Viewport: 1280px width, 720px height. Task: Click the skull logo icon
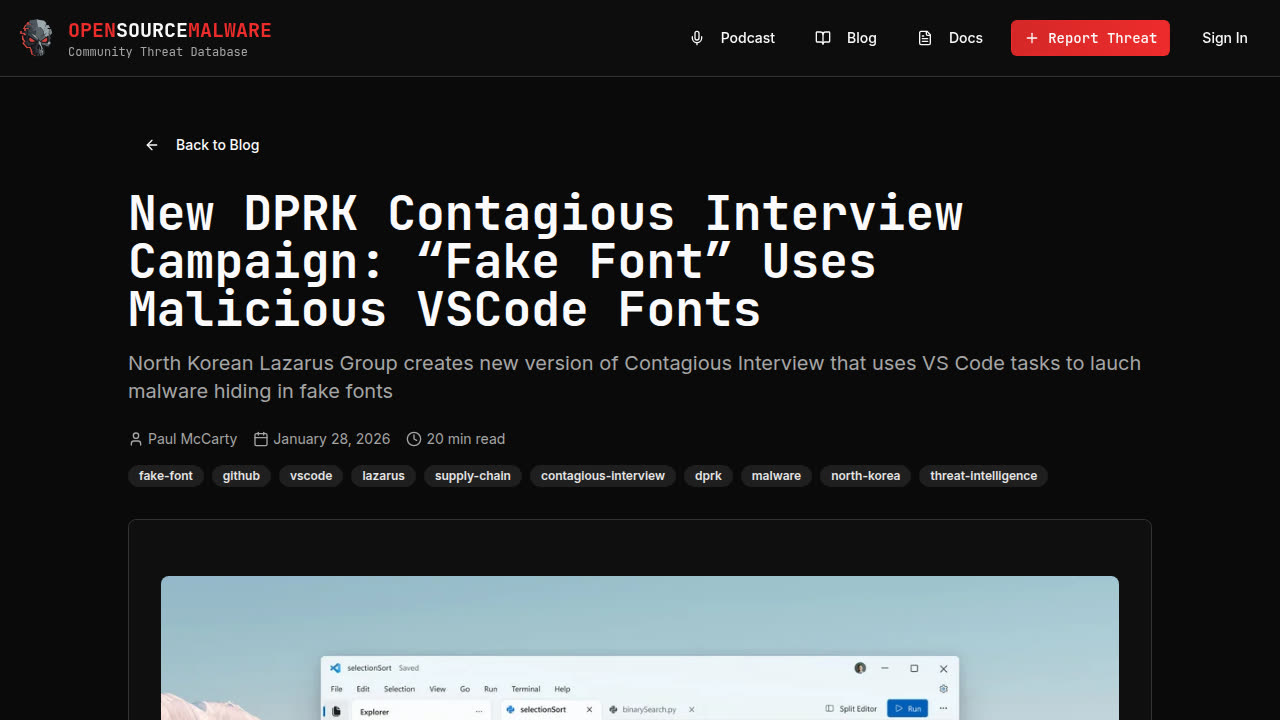36,38
